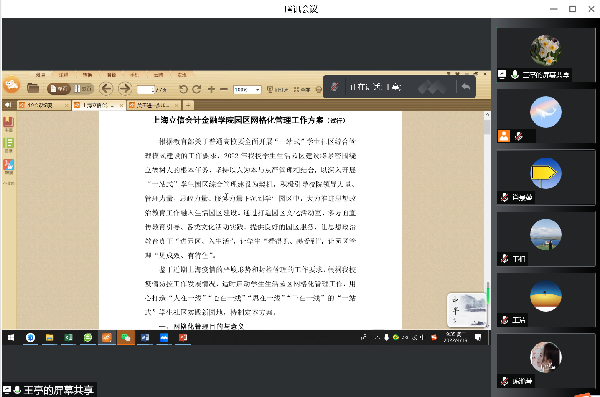Go to next page with right arrow
This screenshot has height=397, width=600.
pyautogui.click(x=124, y=89)
